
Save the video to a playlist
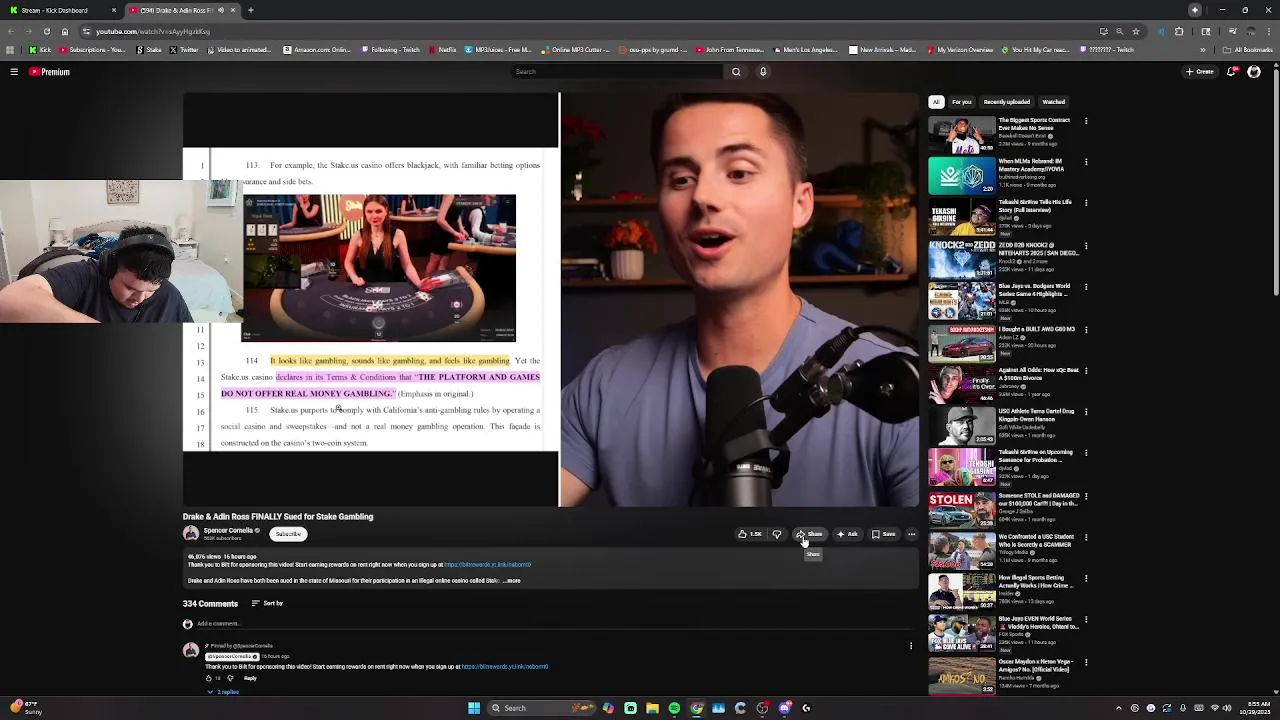click(883, 534)
